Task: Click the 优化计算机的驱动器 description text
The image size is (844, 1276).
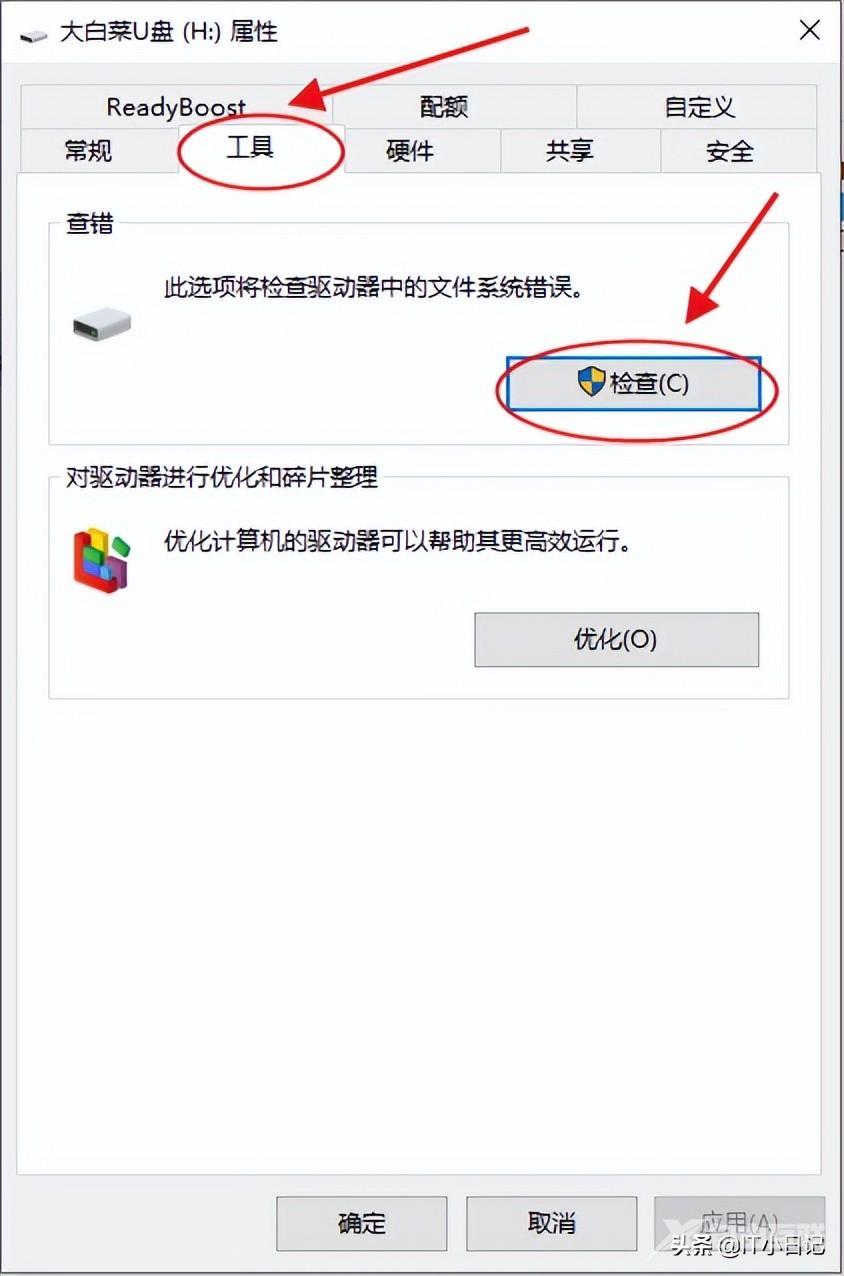Action: click(397, 542)
